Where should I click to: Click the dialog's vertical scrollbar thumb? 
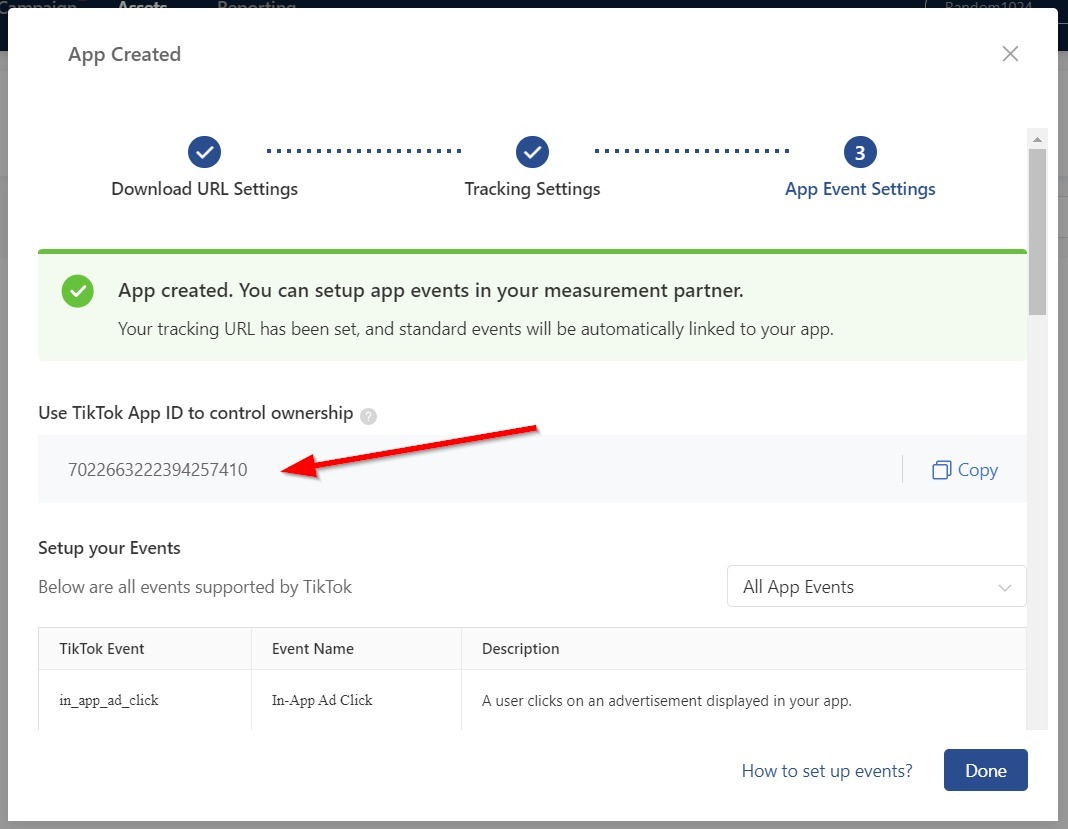pyautogui.click(x=1037, y=232)
